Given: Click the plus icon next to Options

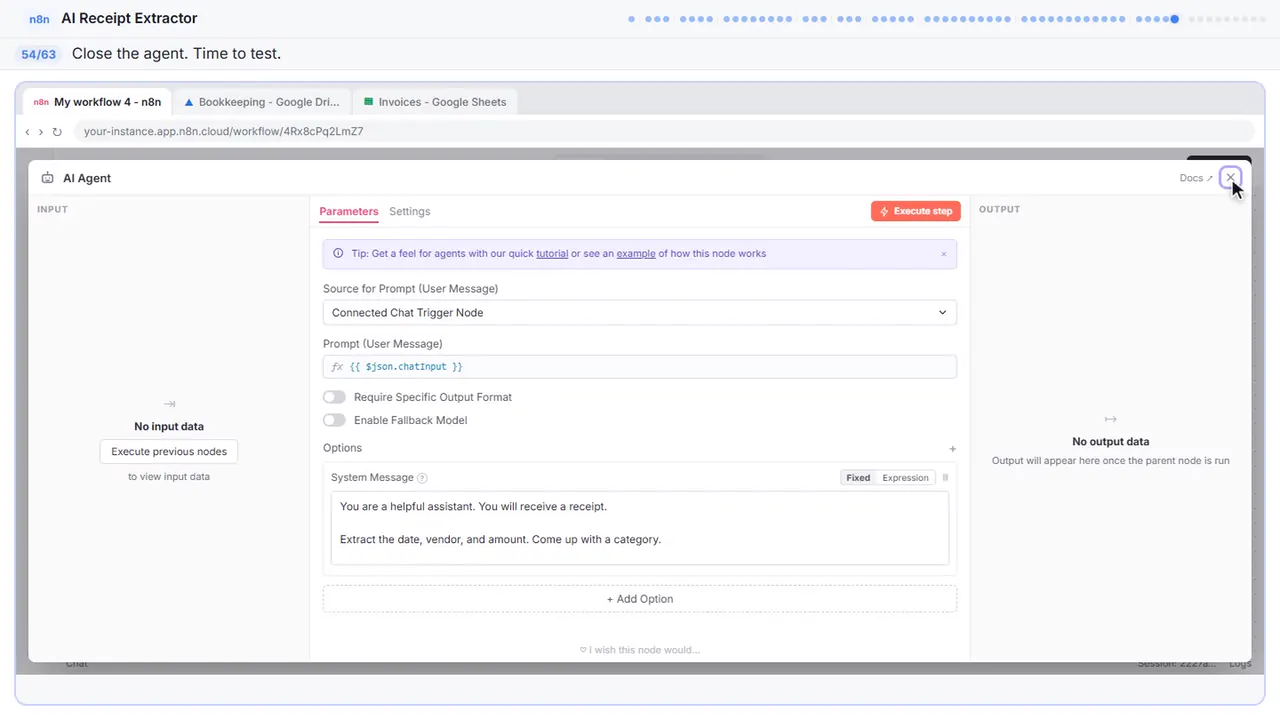Looking at the screenshot, I should (952, 449).
